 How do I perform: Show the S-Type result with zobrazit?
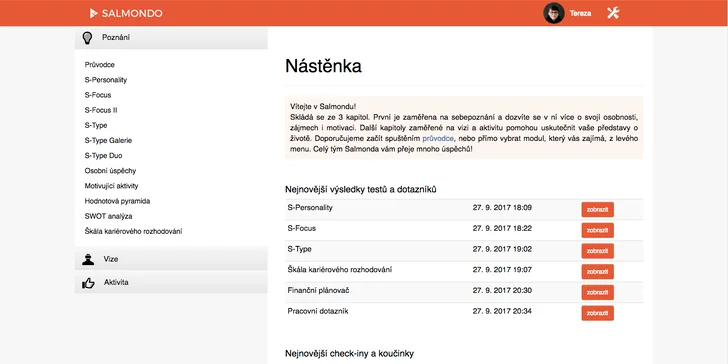pos(598,251)
